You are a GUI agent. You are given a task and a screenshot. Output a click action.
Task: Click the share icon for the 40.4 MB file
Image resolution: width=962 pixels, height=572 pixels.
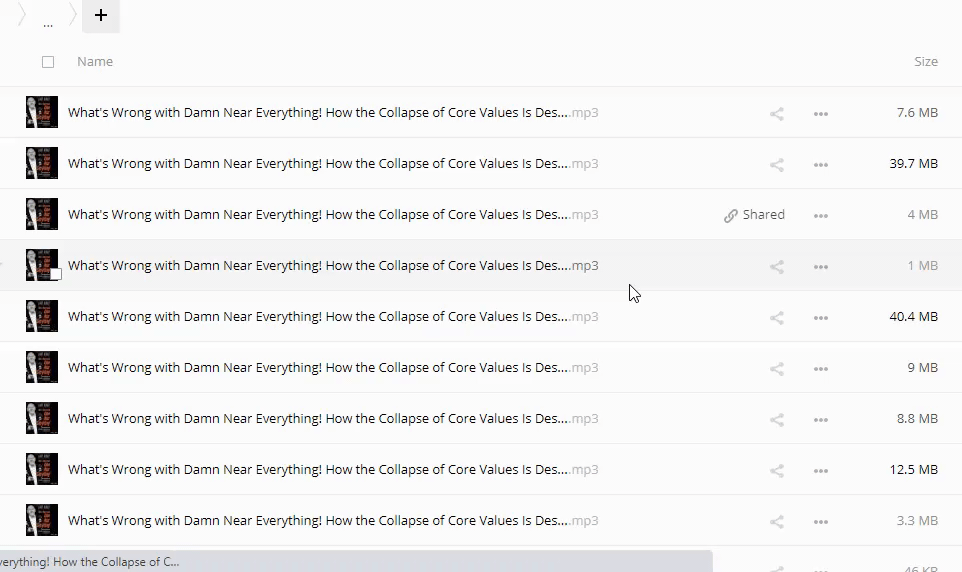click(776, 317)
